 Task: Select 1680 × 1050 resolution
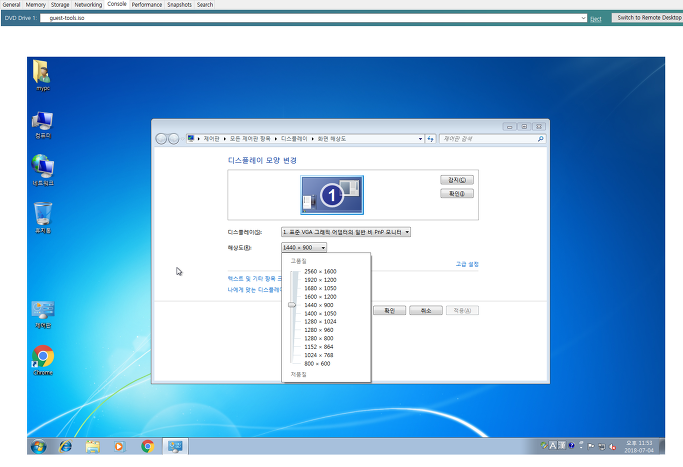click(x=320, y=288)
